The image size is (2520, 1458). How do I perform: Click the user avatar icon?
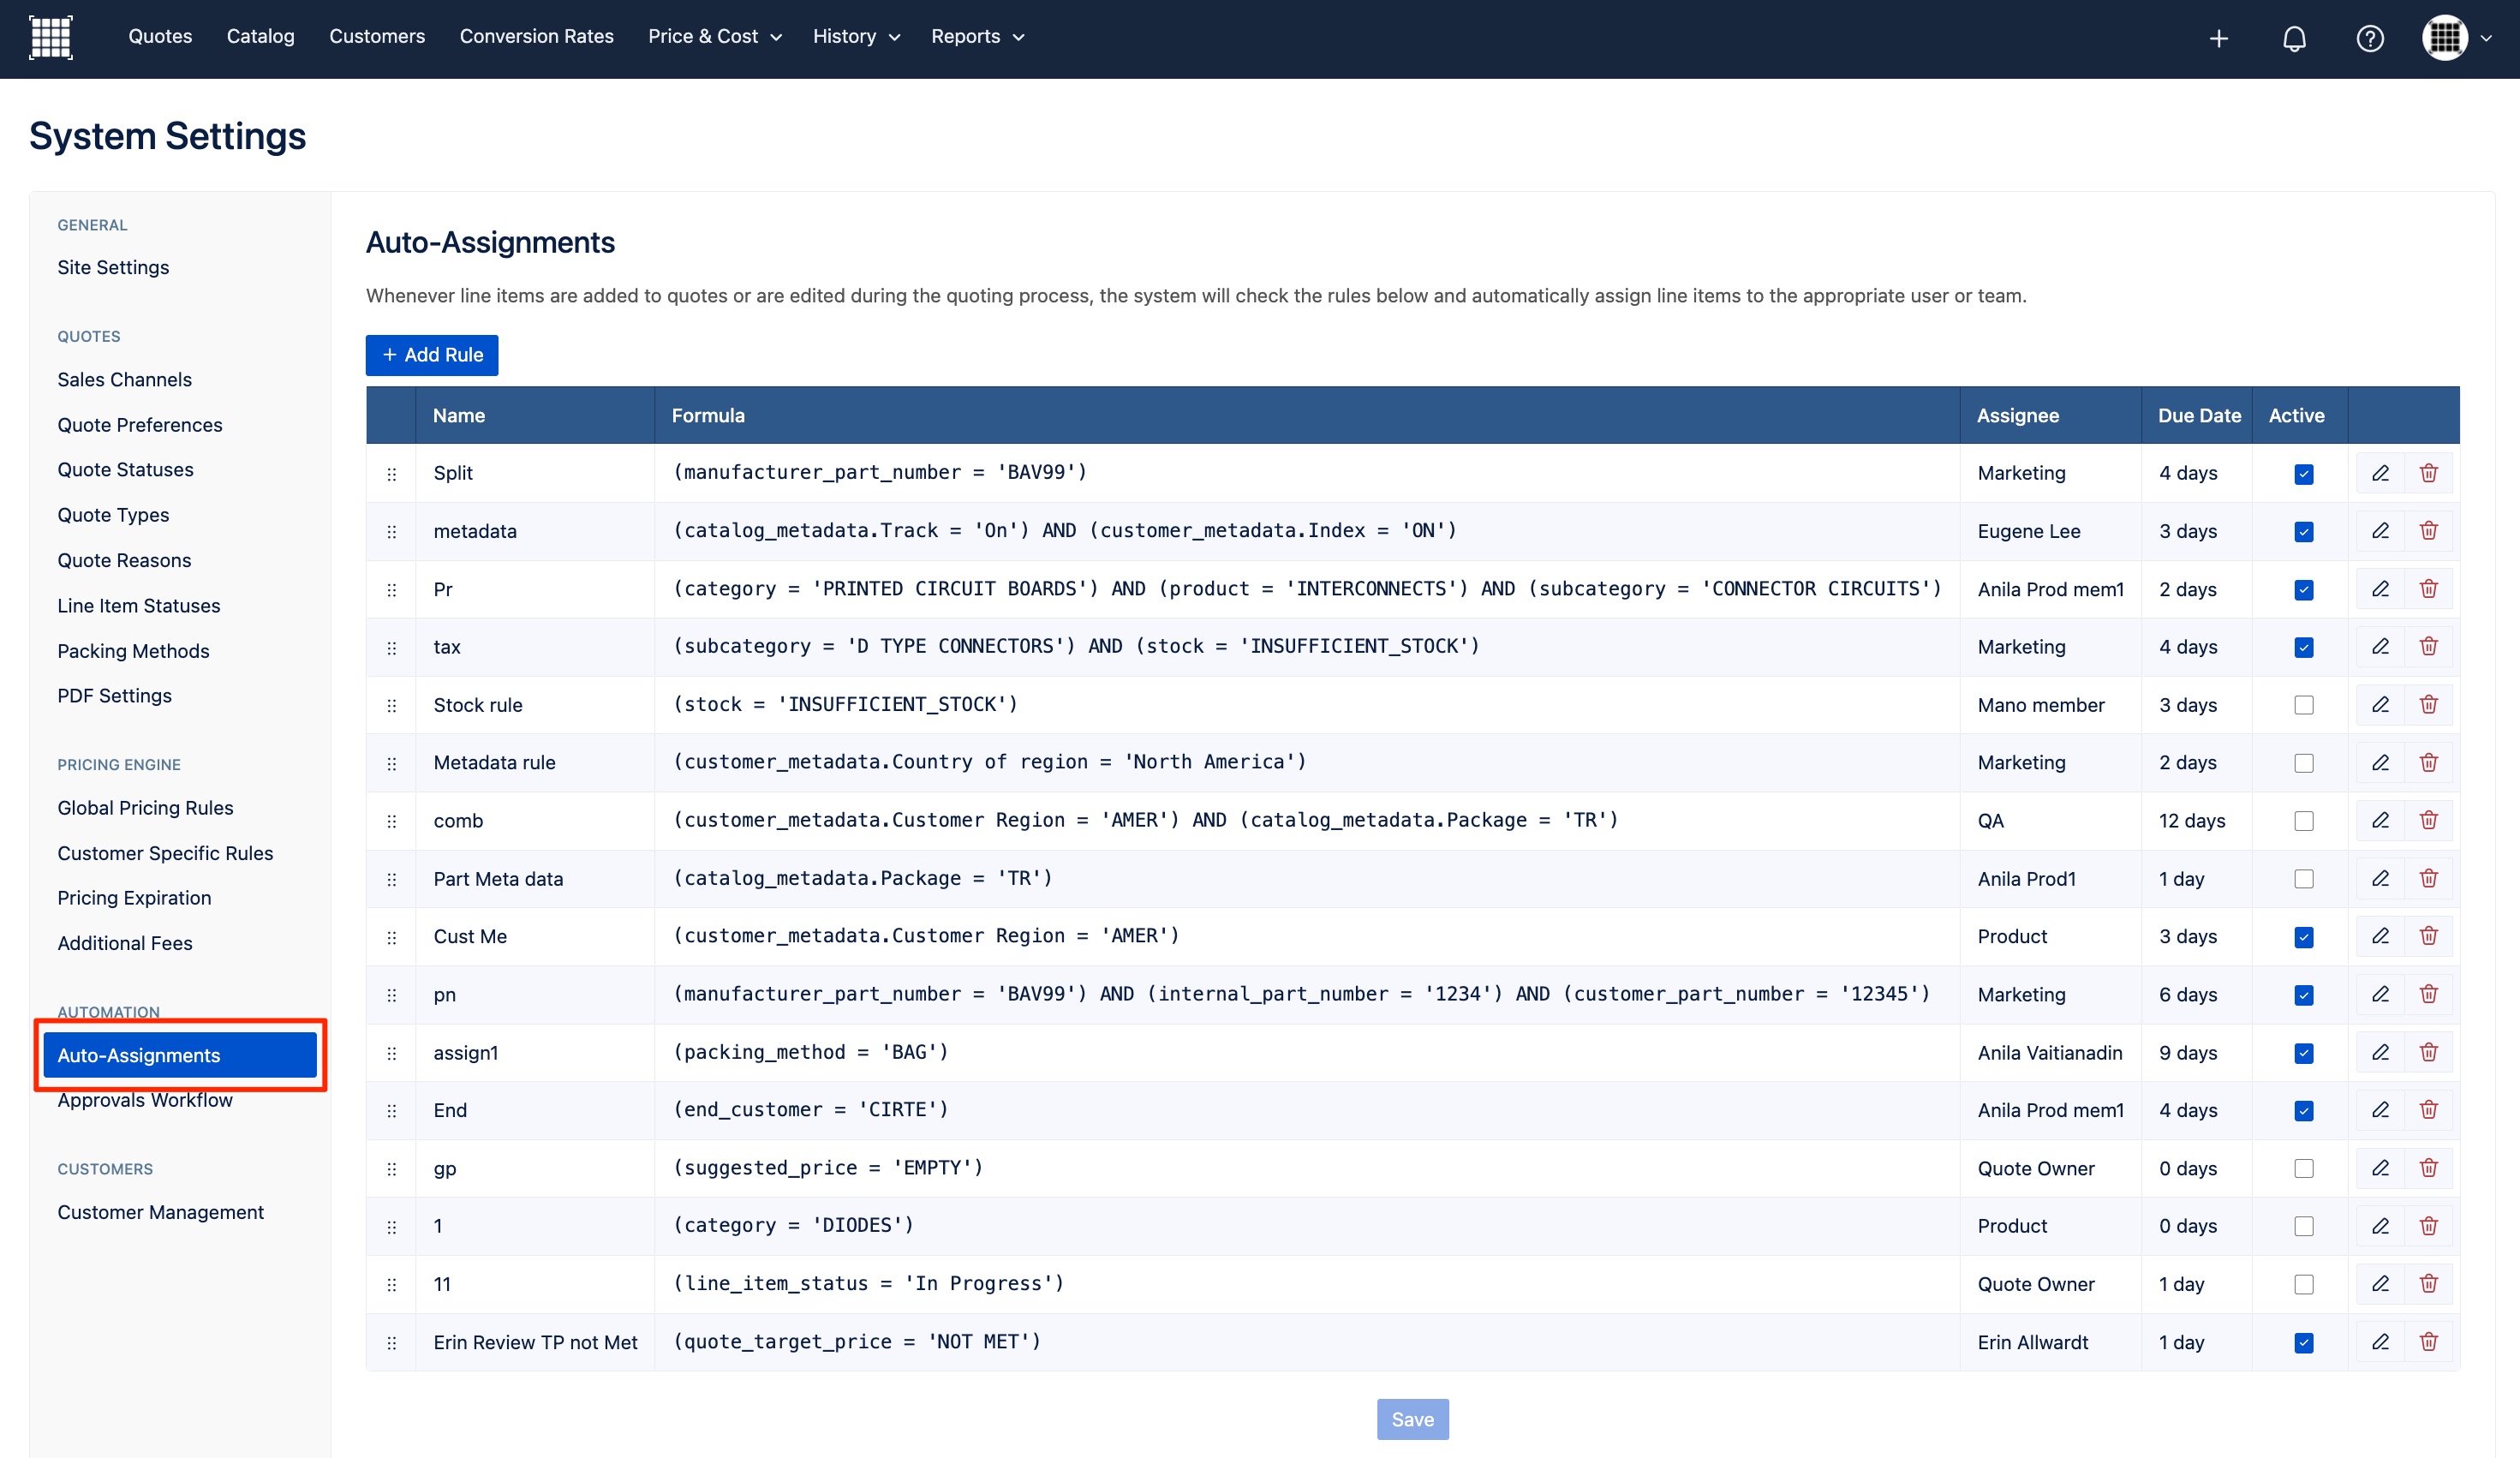2445,38
